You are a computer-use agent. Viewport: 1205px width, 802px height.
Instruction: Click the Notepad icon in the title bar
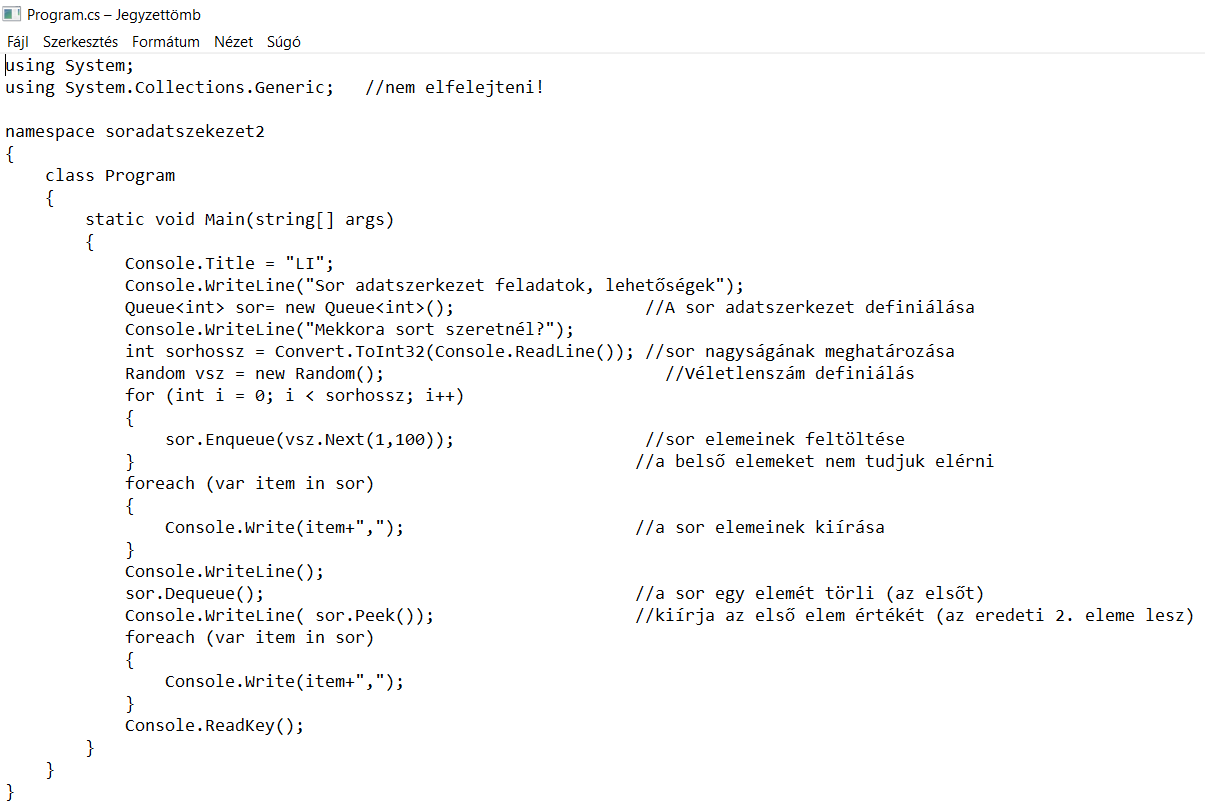click(12, 14)
